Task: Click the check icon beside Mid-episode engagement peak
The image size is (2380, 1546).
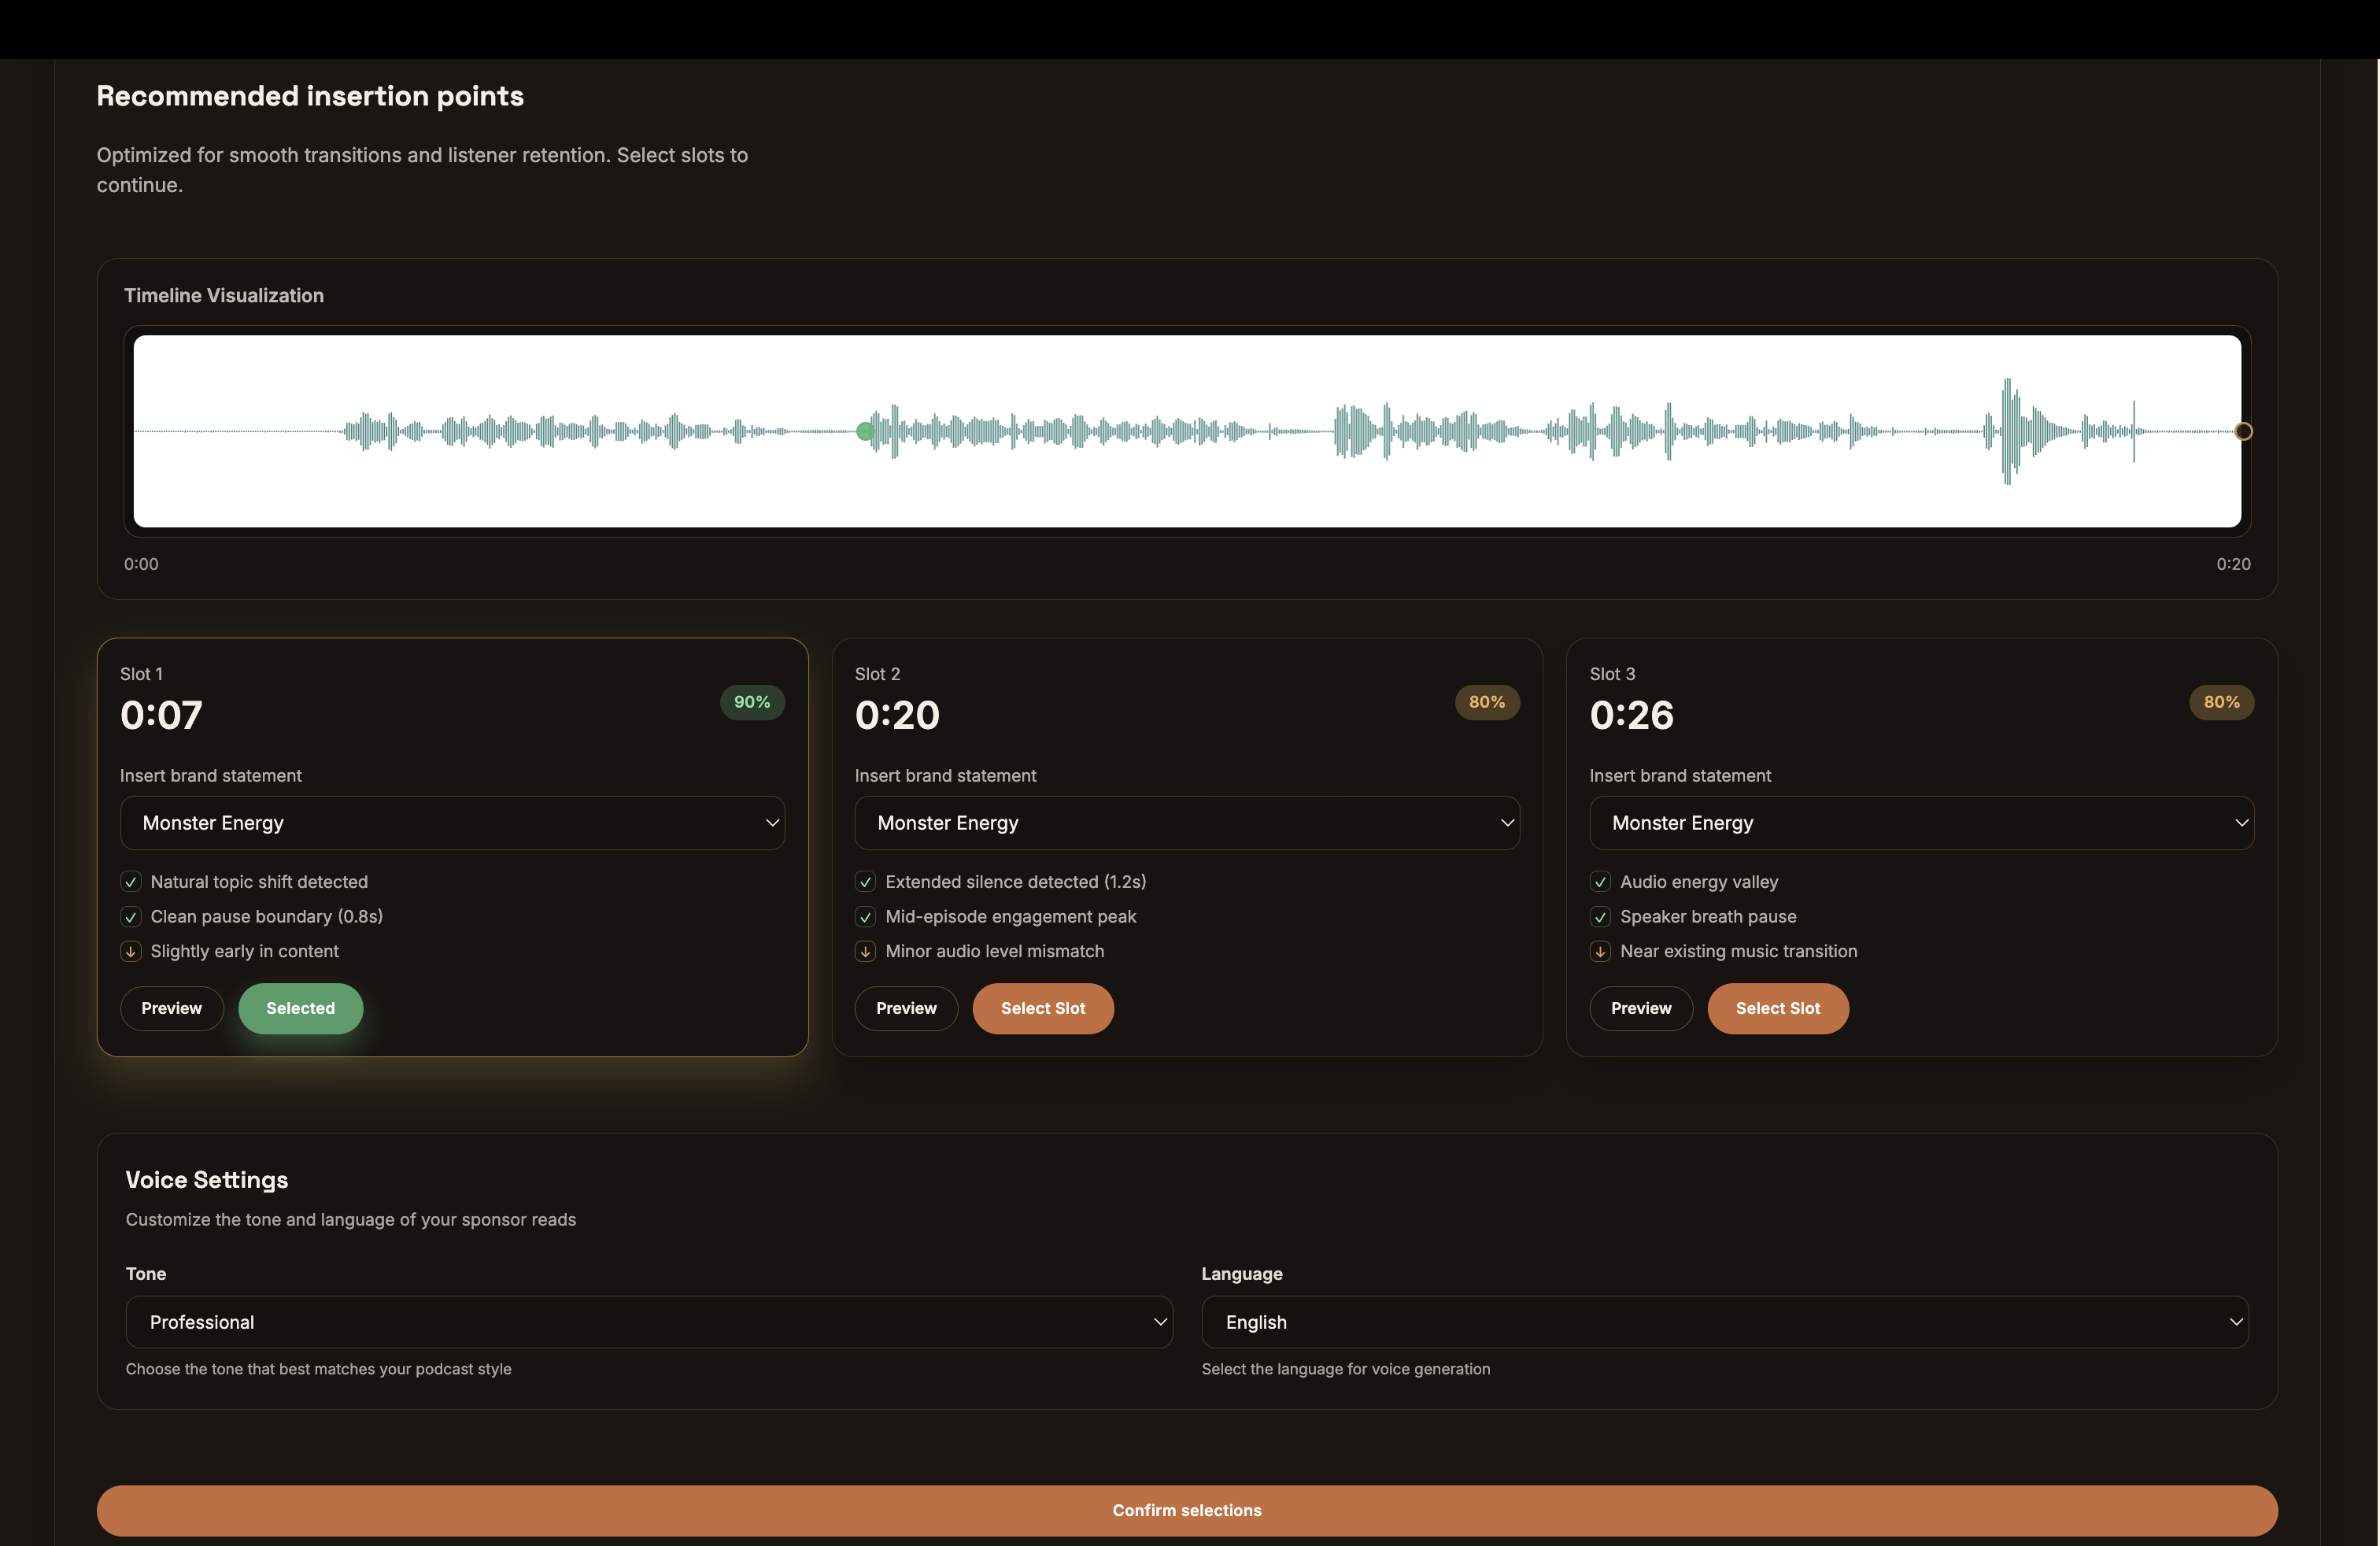Action: [x=865, y=917]
